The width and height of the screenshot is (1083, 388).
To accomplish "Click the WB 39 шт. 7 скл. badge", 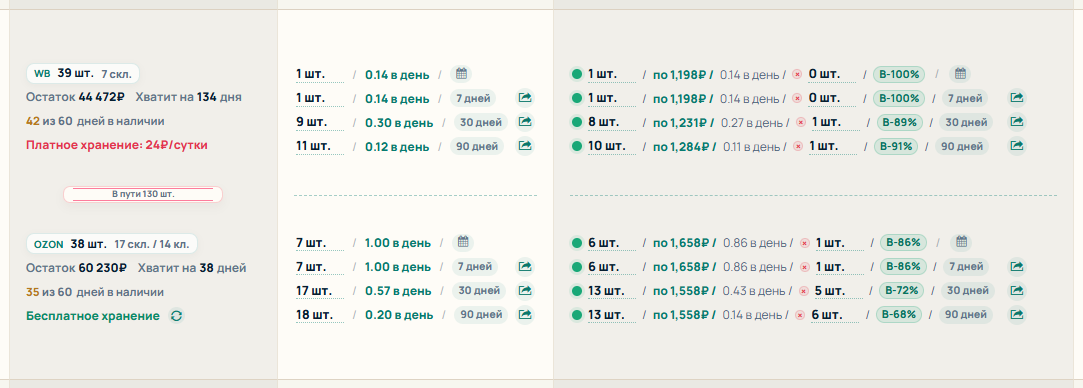I will [x=83, y=73].
